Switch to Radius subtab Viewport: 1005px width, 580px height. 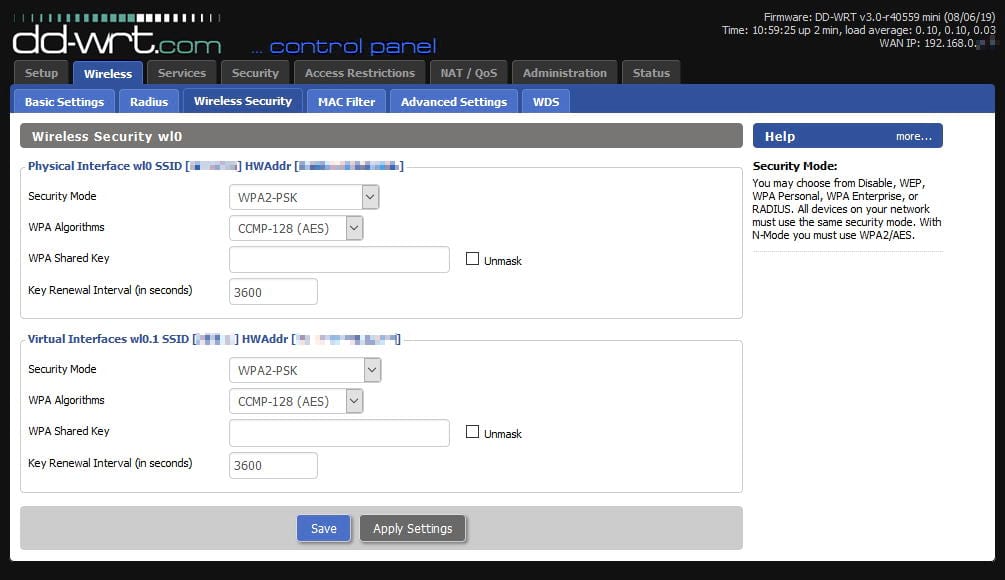coord(149,101)
